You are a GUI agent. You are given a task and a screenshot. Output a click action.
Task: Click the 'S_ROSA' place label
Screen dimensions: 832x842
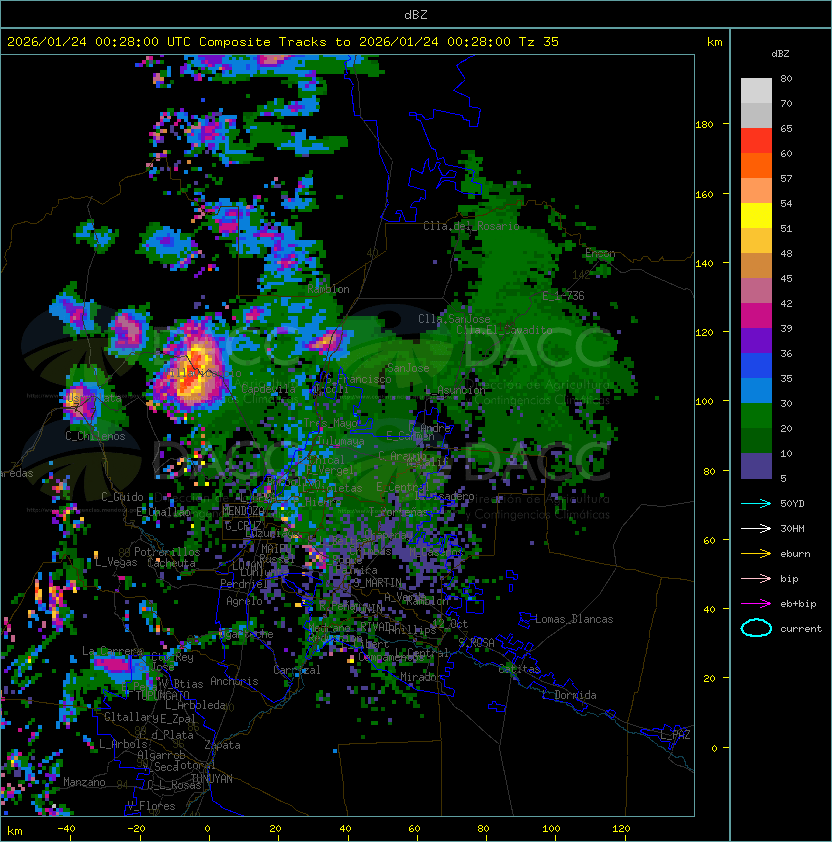[476, 642]
